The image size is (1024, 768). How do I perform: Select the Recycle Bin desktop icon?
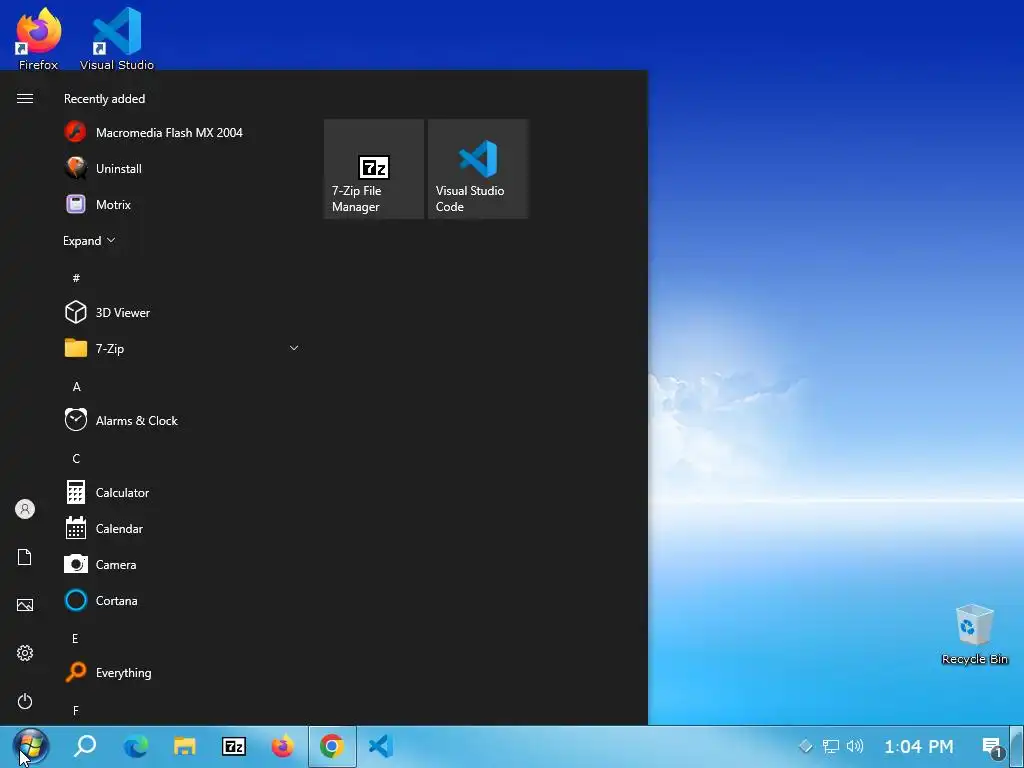pyautogui.click(x=974, y=634)
